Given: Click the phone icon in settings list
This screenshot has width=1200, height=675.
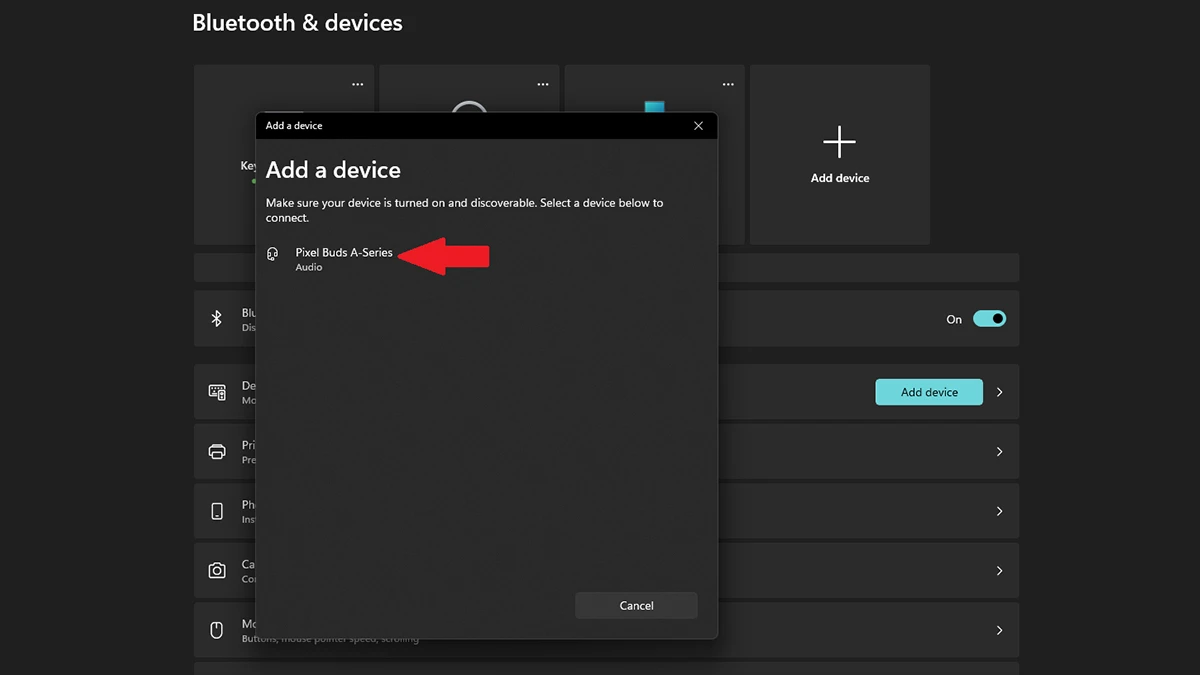Looking at the screenshot, I should (x=217, y=511).
